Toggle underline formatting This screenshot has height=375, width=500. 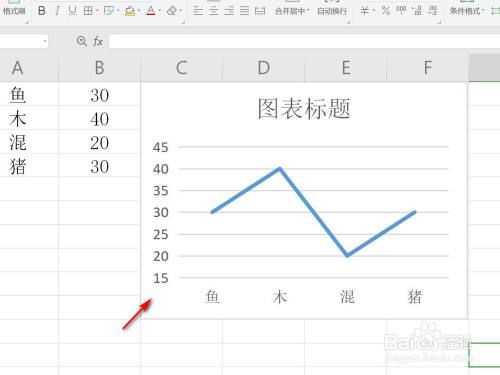pos(72,11)
